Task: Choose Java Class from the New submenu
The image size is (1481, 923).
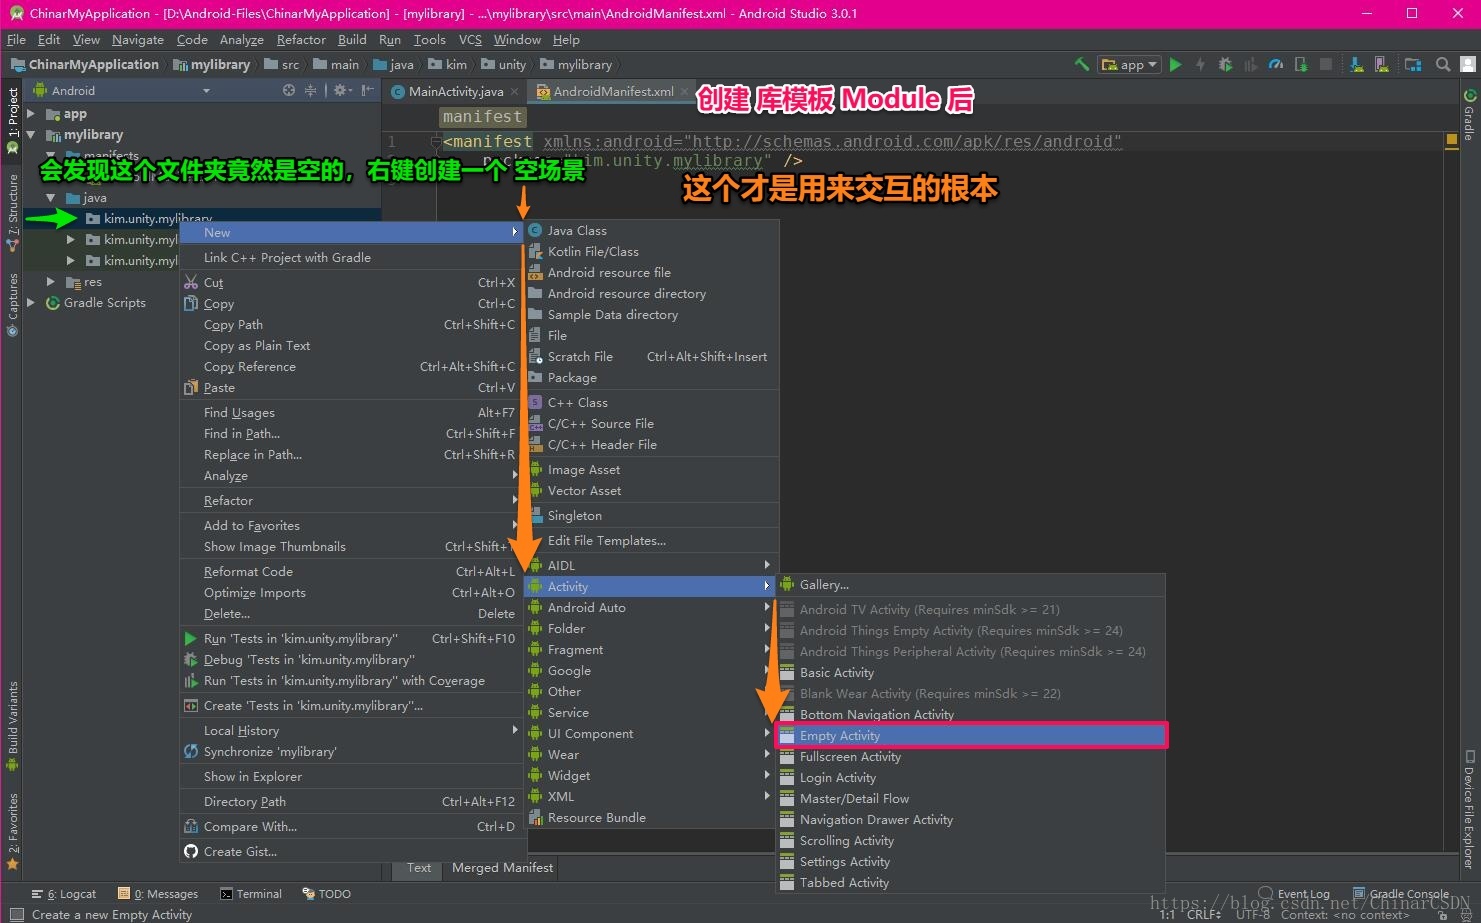Action: point(651,231)
